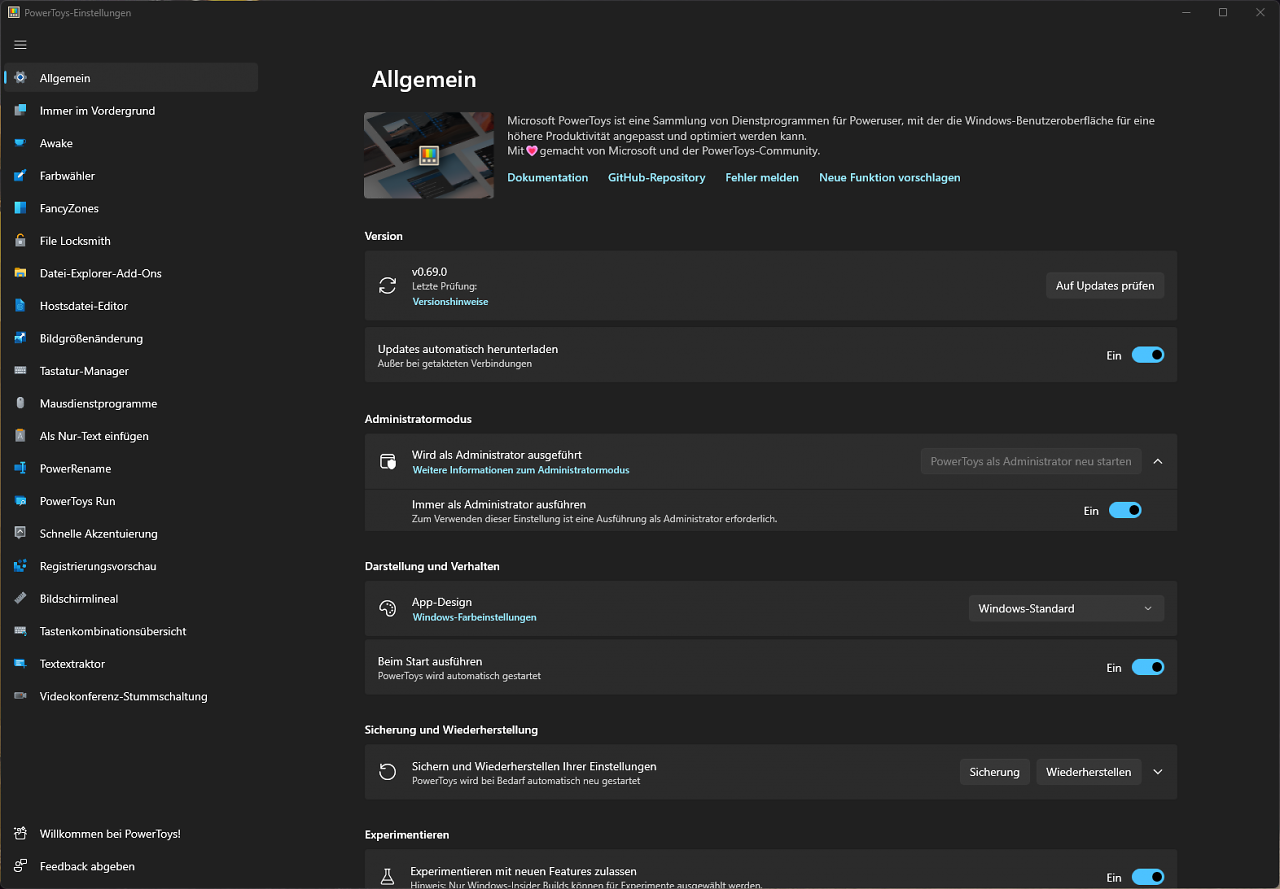Click the PowerRename sidebar icon
This screenshot has width=1280, height=889.
click(20, 468)
